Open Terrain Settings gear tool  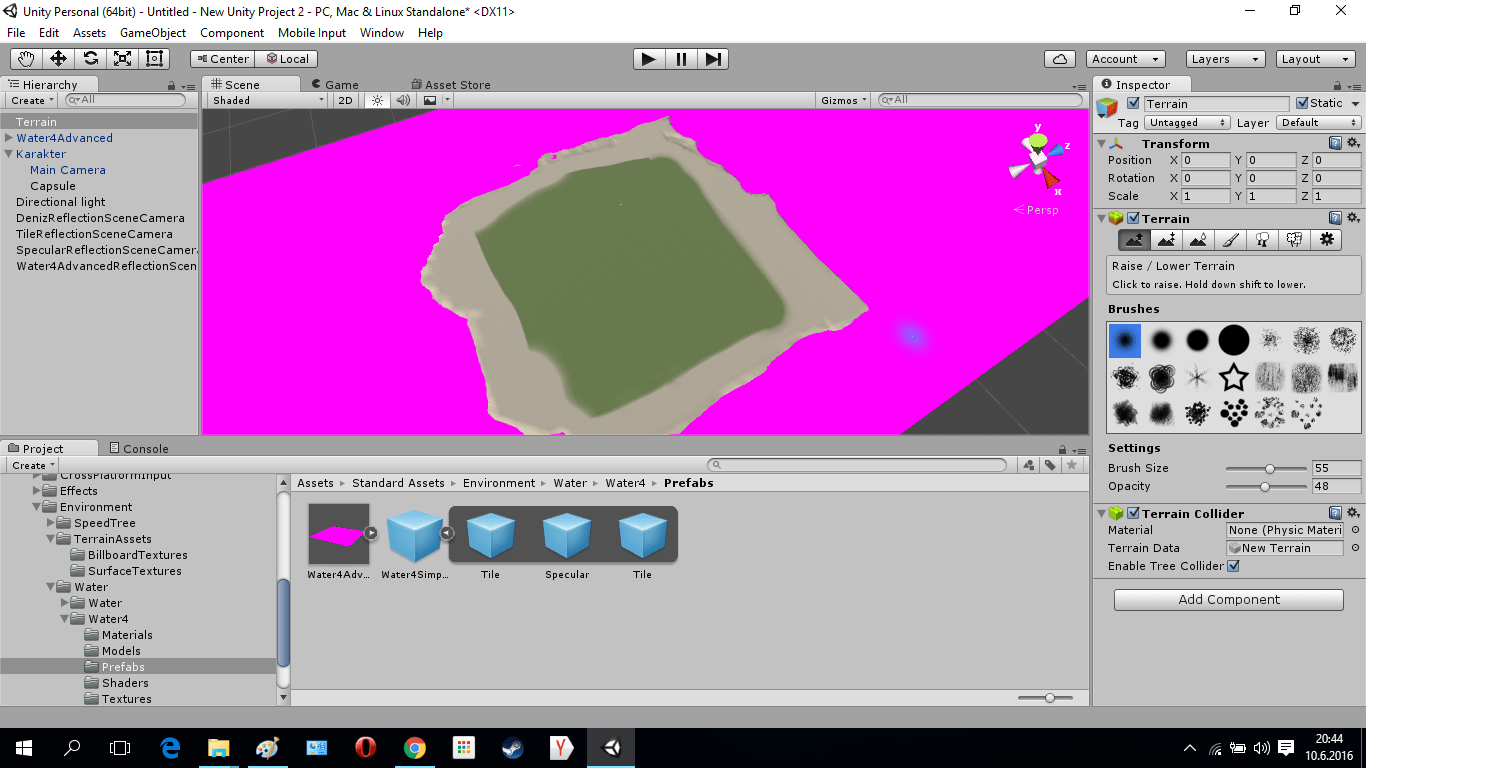tap(1327, 240)
